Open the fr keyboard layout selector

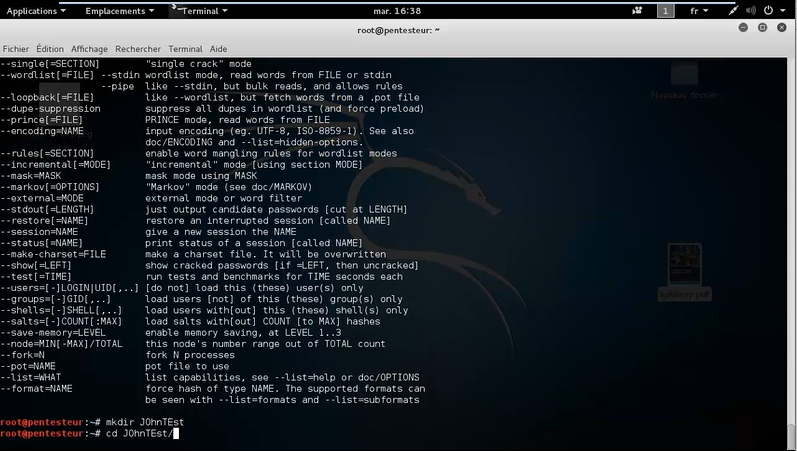(x=699, y=10)
